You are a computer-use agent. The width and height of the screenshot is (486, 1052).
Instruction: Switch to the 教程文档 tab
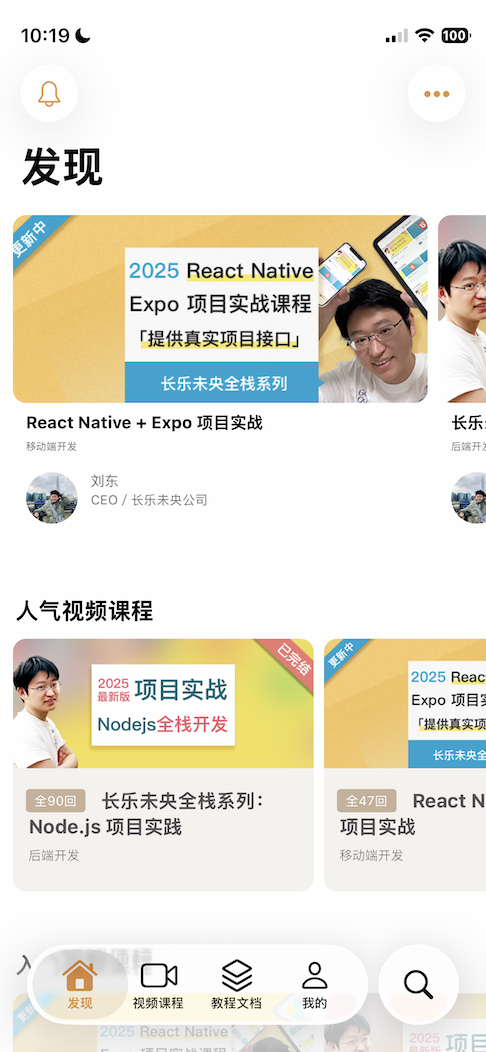[x=236, y=984]
